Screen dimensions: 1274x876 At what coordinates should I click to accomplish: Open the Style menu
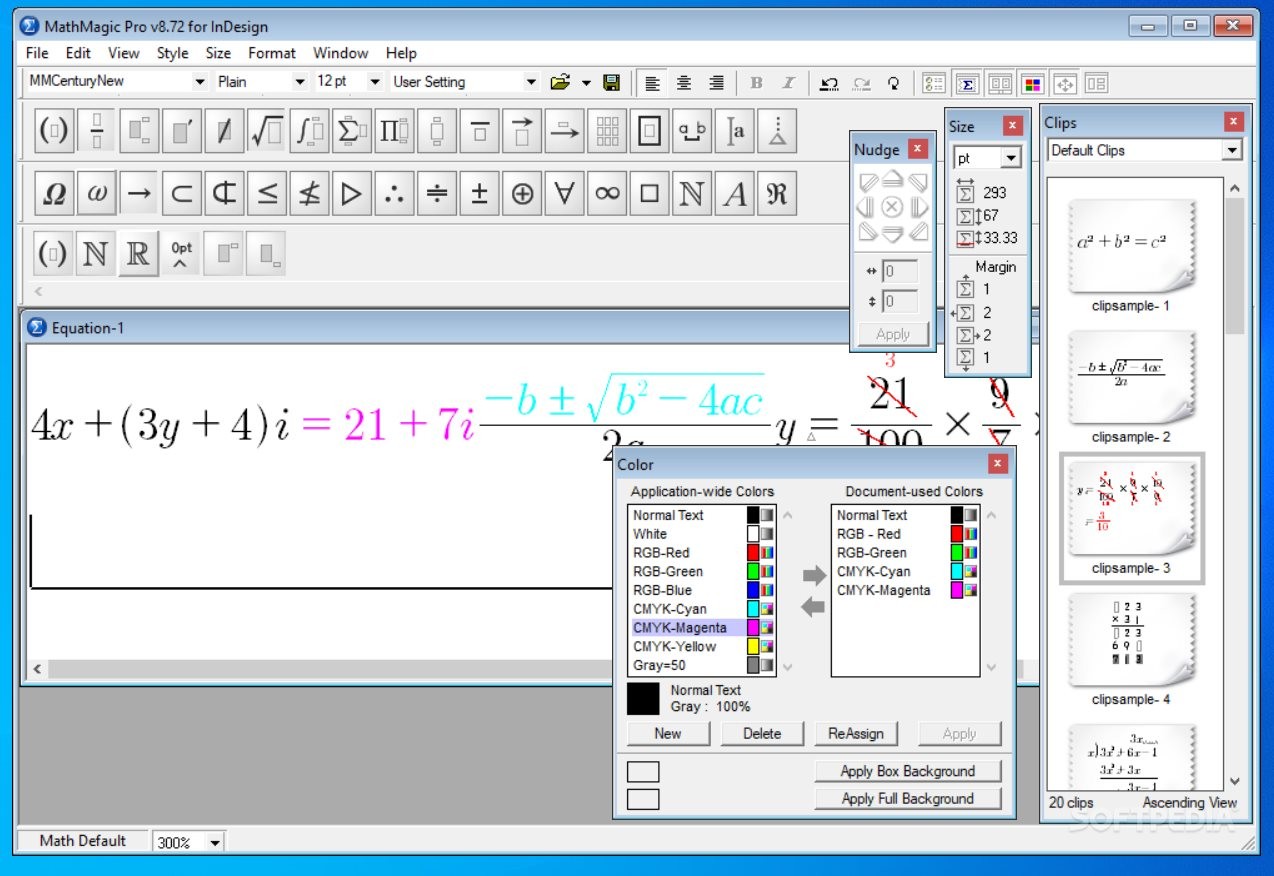[173, 53]
